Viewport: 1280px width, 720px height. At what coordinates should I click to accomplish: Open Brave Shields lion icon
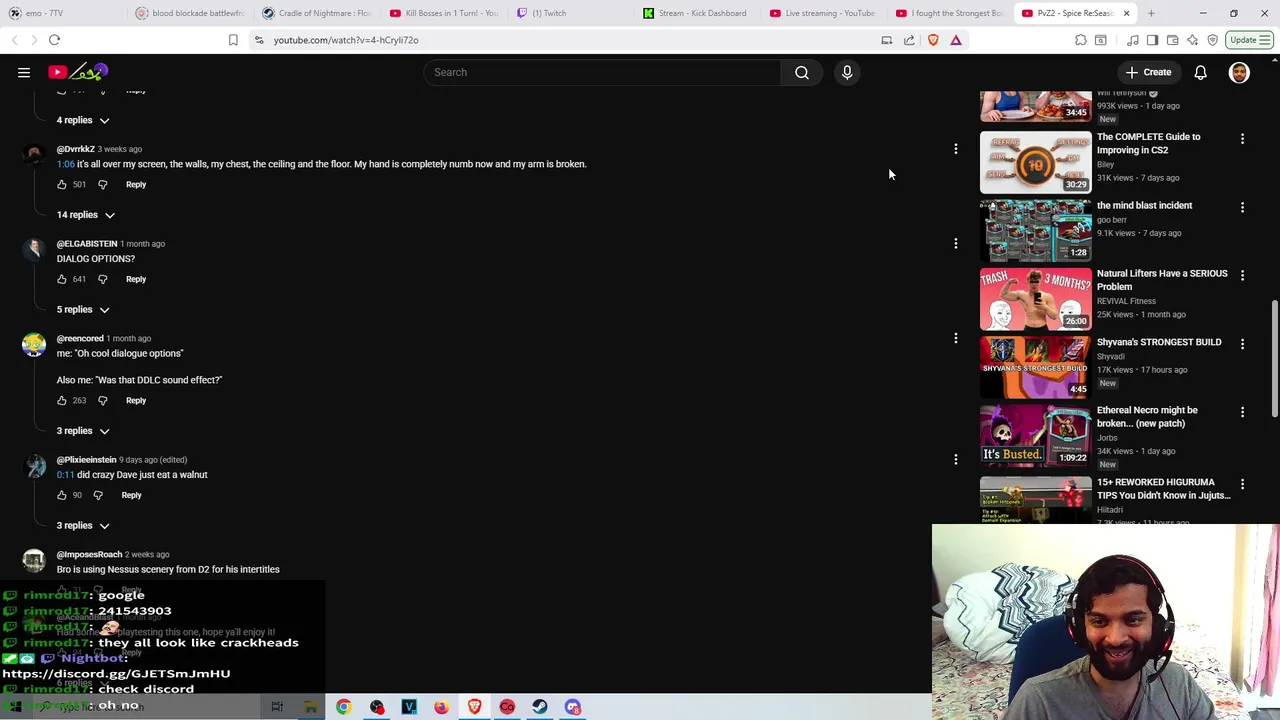[x=933, y=40]
